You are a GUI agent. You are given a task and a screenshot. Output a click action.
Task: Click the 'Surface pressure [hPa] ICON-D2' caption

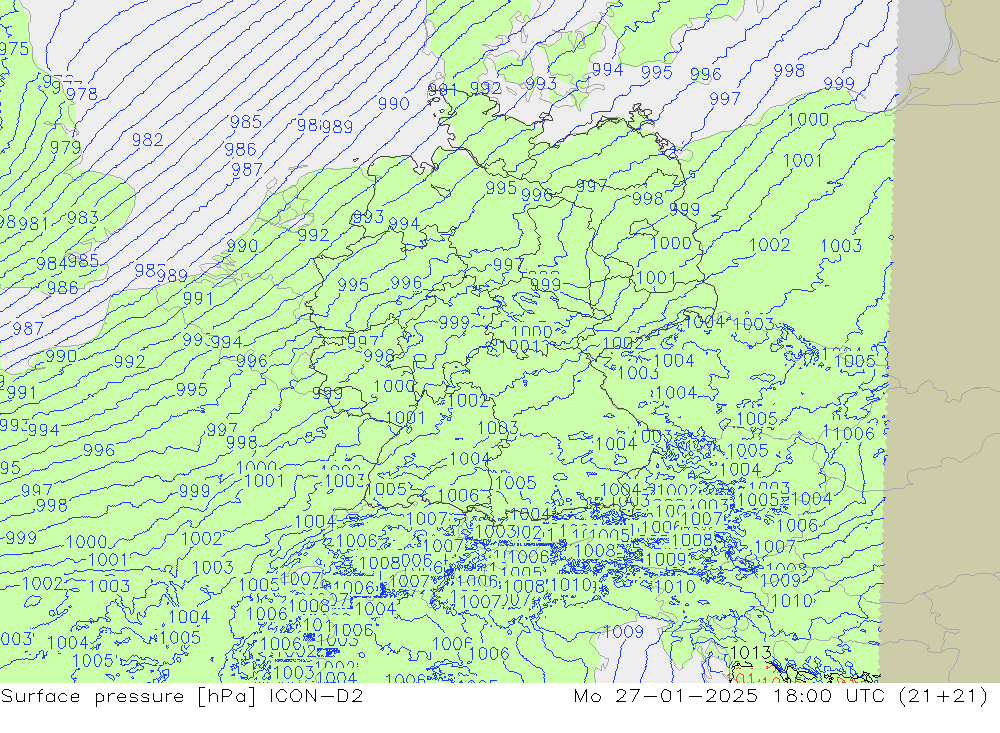[x=182, y=696]
